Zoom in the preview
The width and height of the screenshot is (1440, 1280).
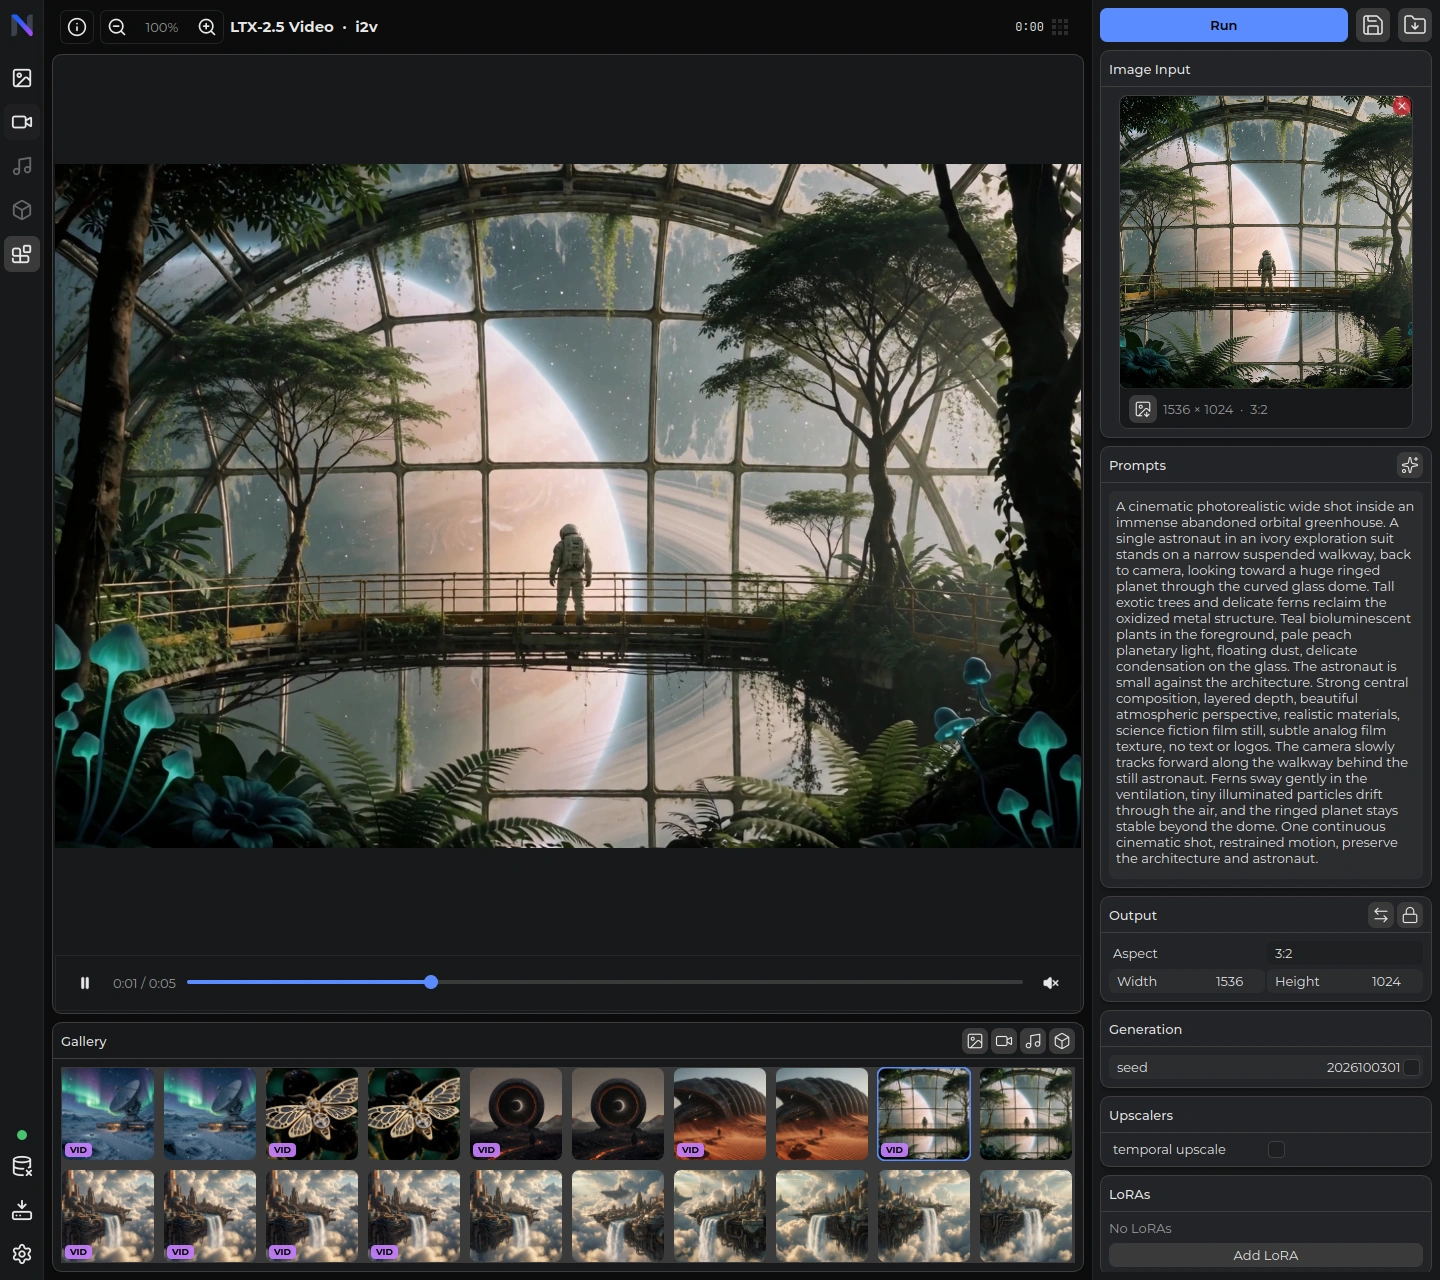click(207, 27)
